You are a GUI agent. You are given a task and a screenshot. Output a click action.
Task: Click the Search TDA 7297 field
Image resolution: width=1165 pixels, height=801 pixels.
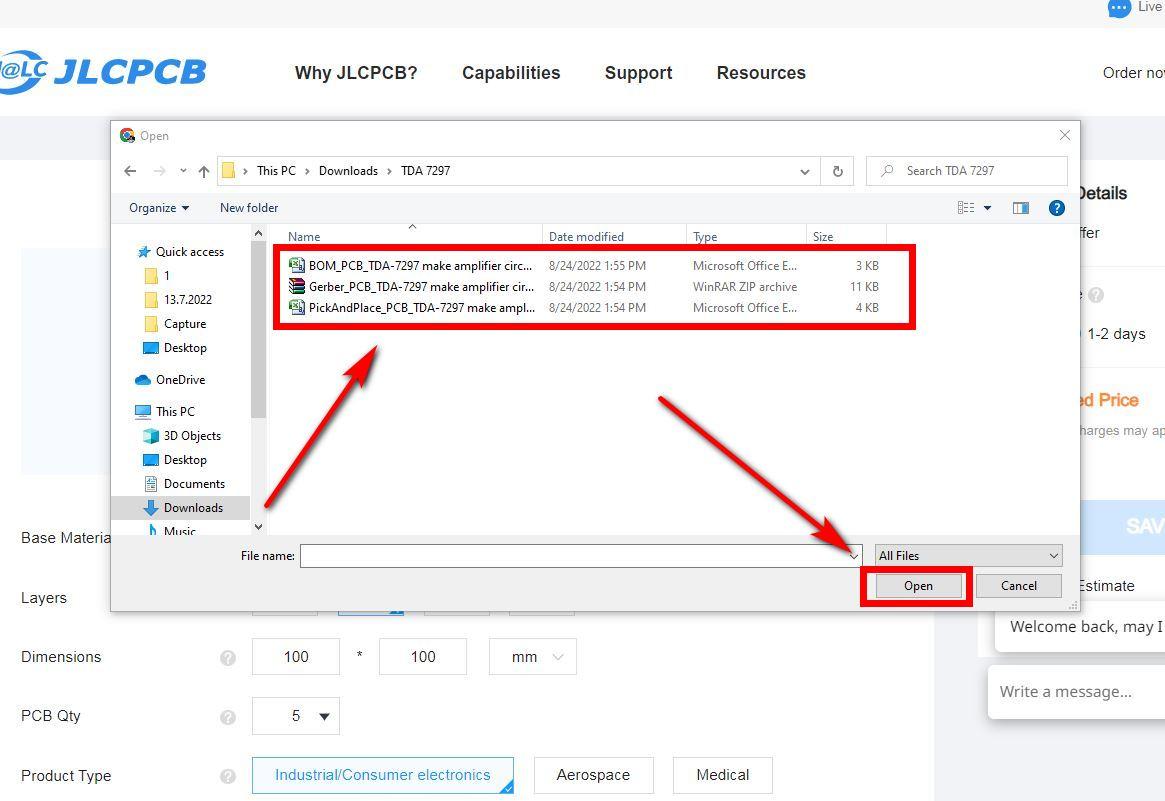tap(967, 171)
